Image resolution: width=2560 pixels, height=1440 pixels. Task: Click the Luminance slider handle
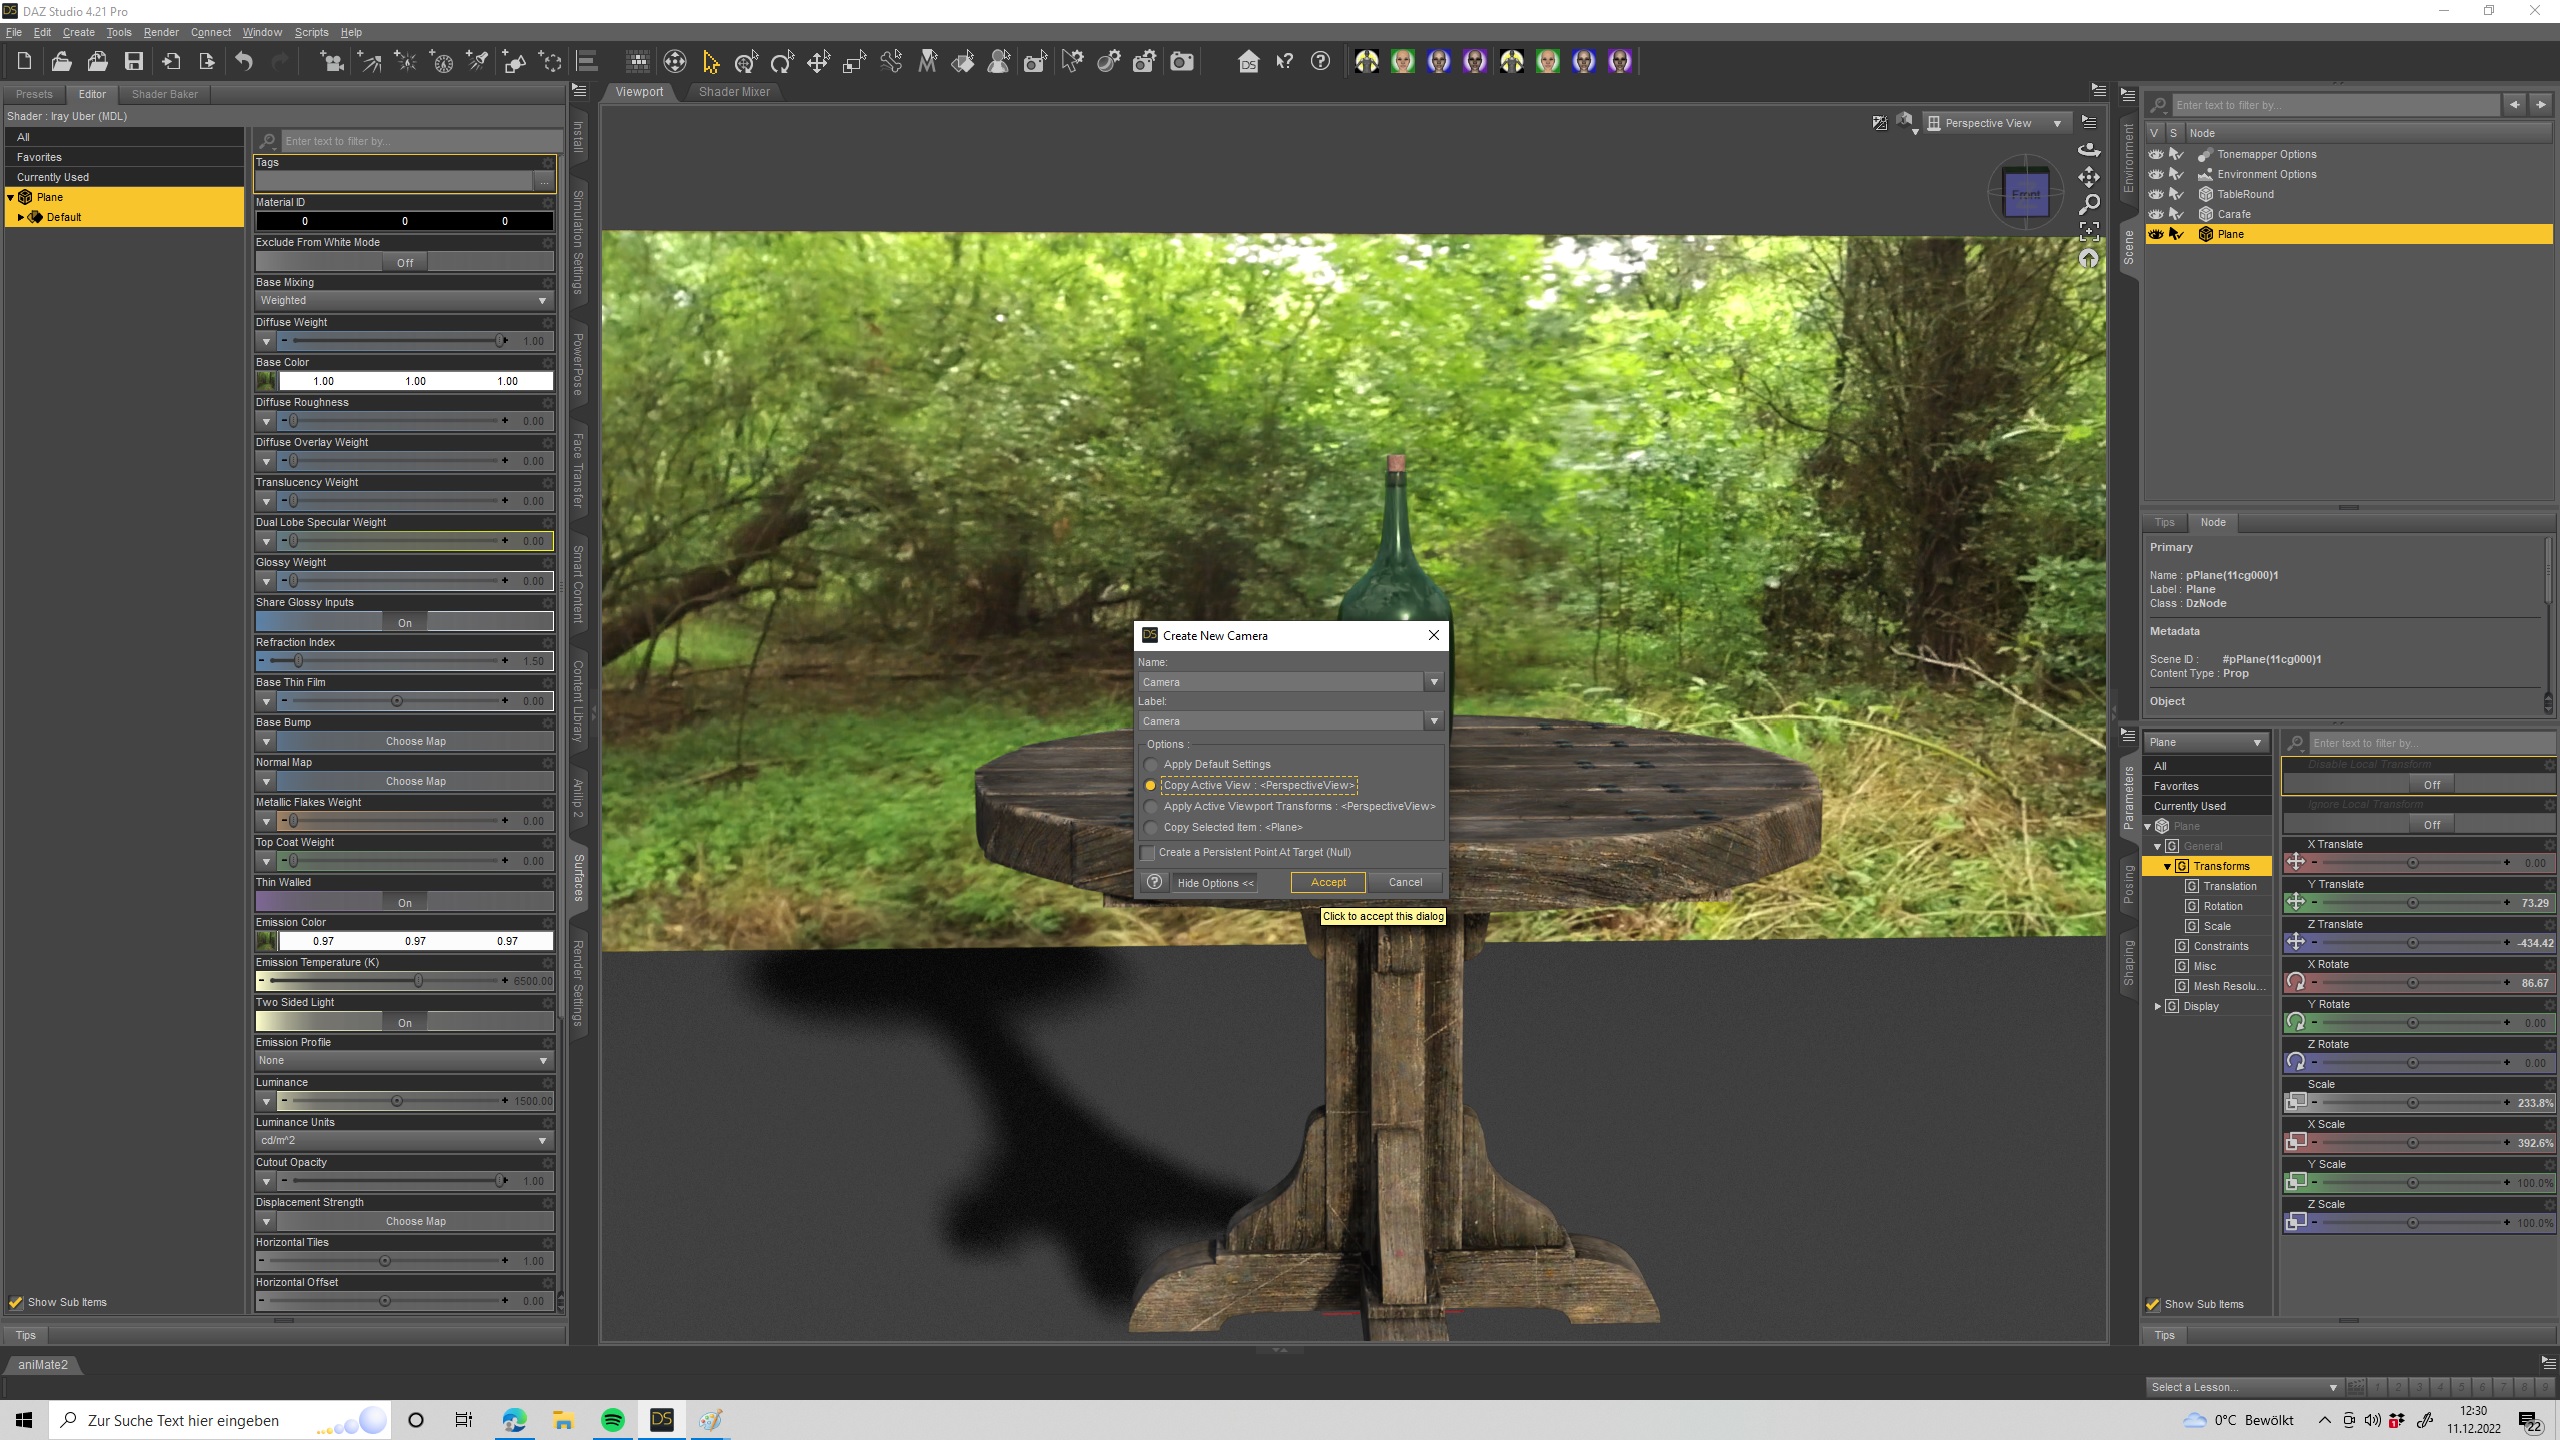397,1101
